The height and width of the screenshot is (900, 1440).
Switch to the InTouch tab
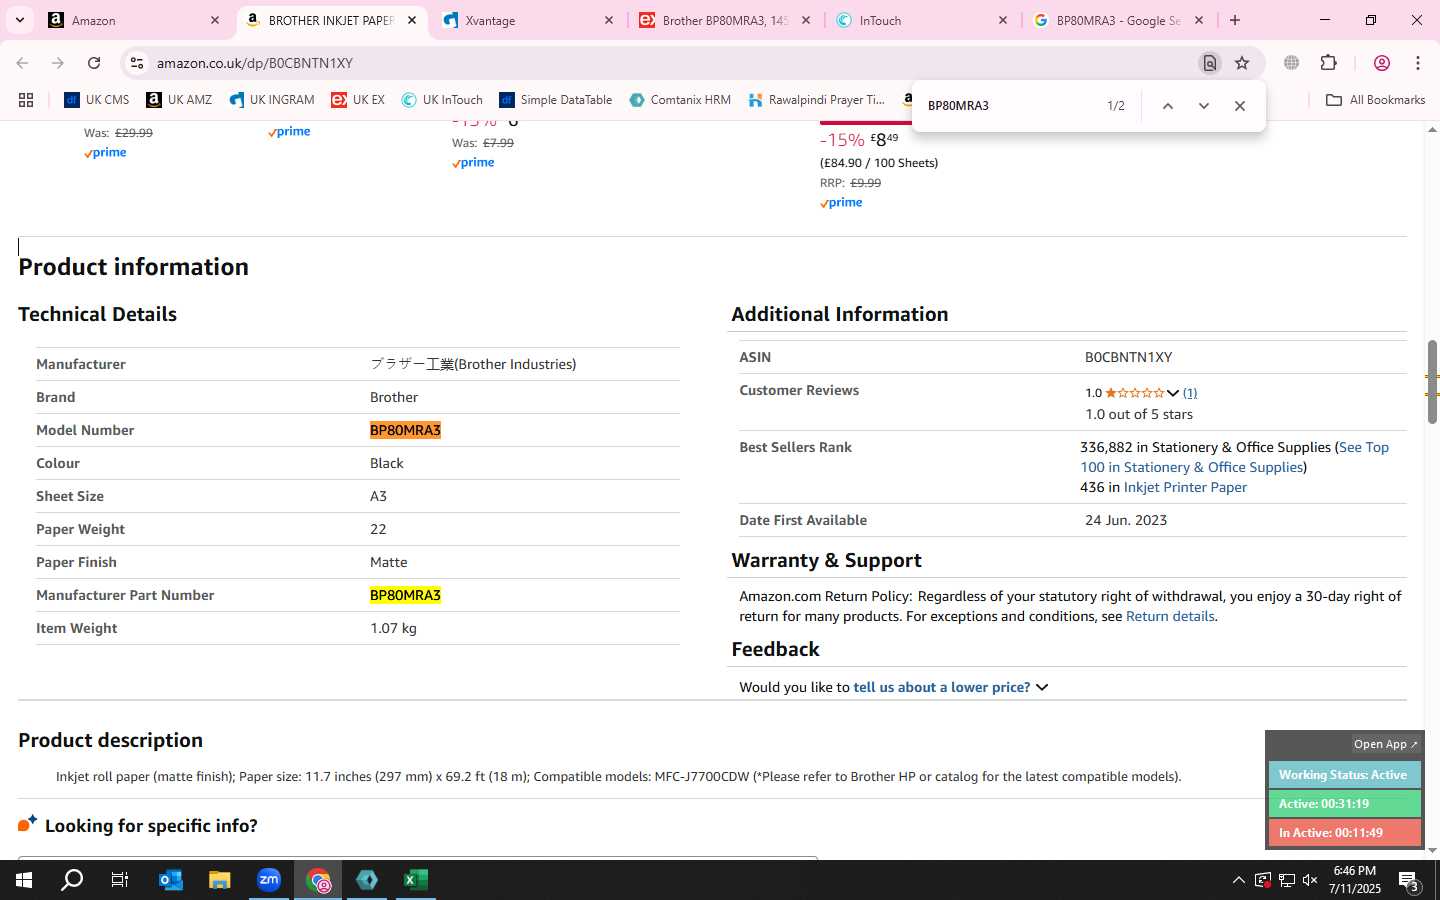(x=924, y=20)
